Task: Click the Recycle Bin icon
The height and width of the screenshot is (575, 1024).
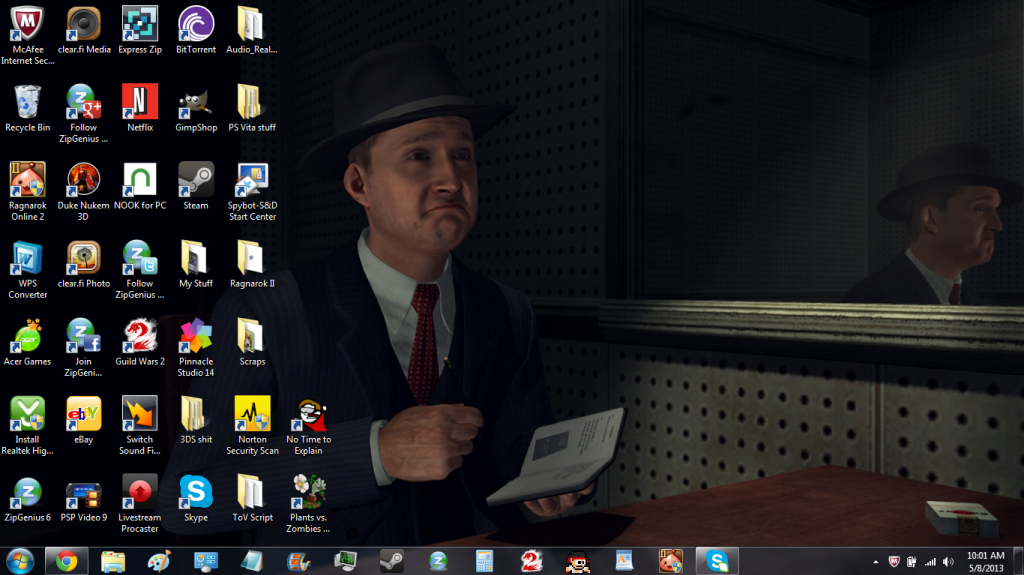Action: pos(27,108)
